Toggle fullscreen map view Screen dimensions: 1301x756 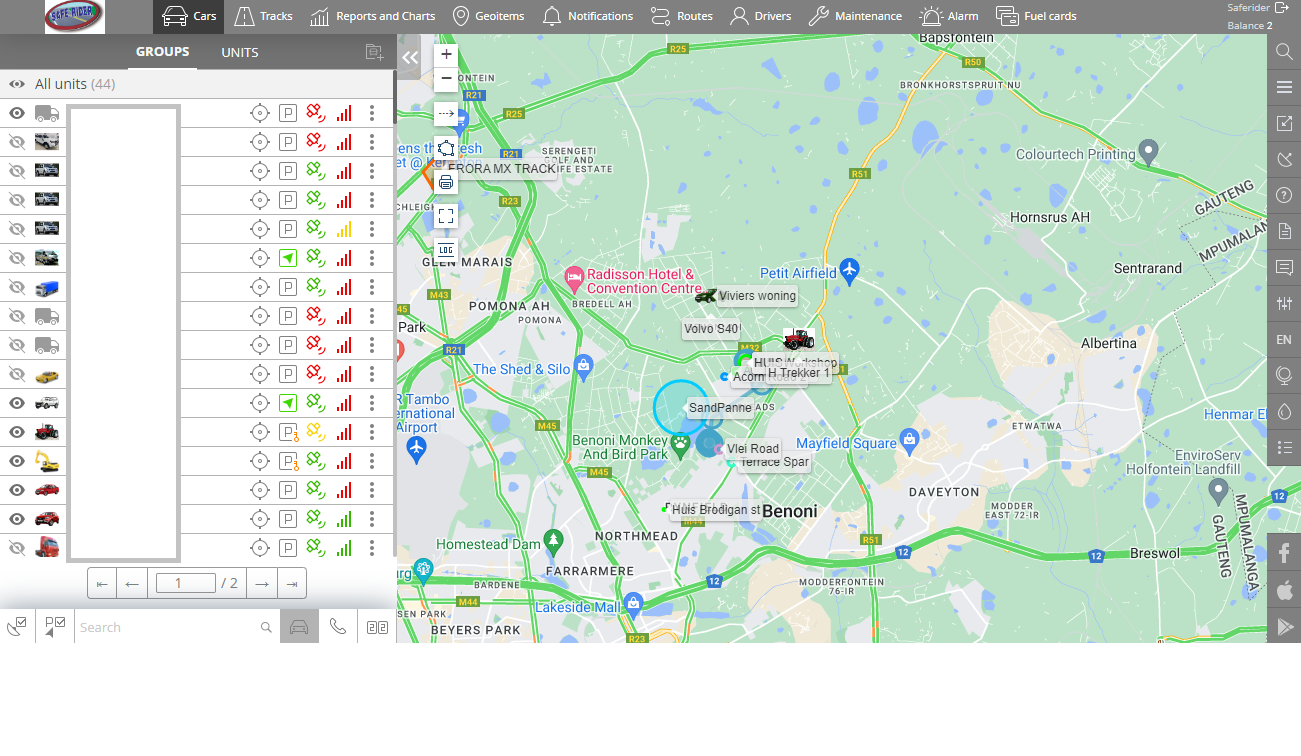pyautogui.click(x=446, y=215)
